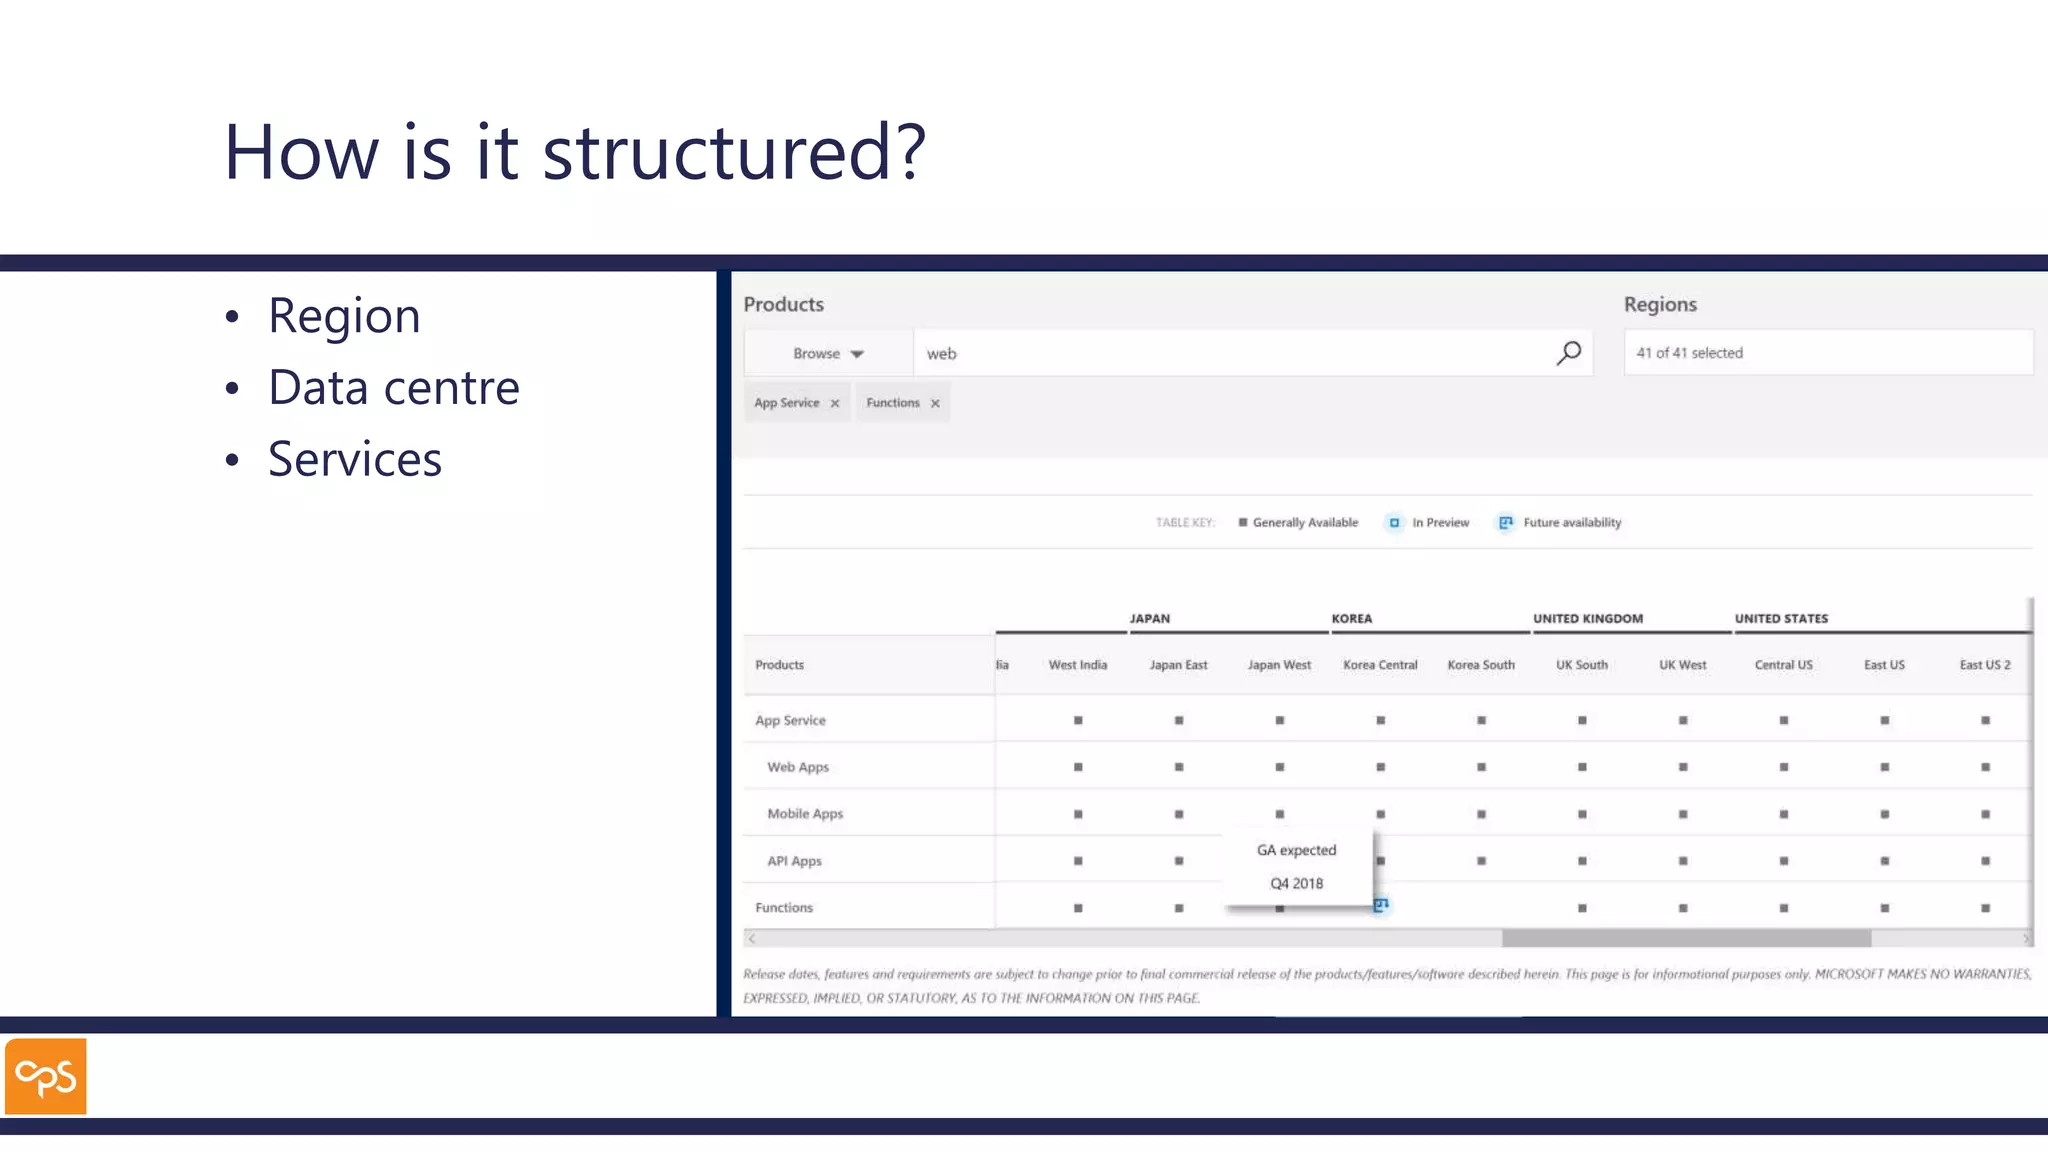
Task: Click the 'Data centre' bullet text
Action: 394,388
